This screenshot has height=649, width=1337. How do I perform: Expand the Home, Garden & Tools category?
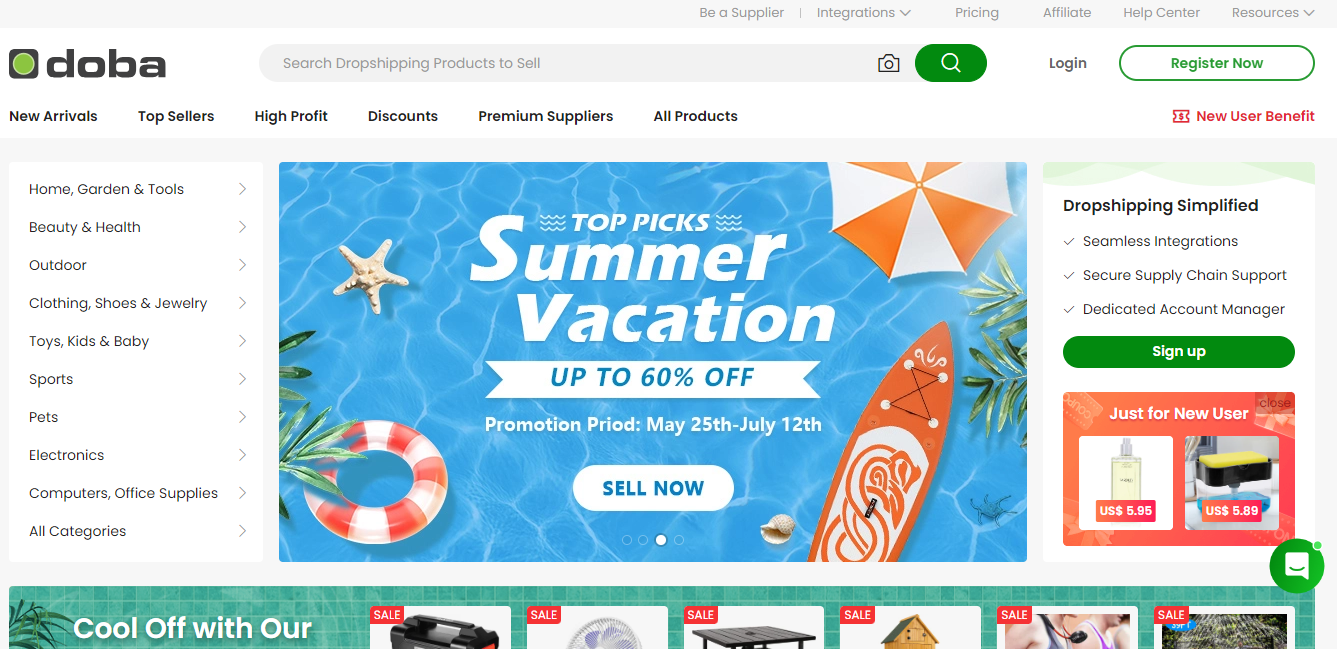(136, 189)
